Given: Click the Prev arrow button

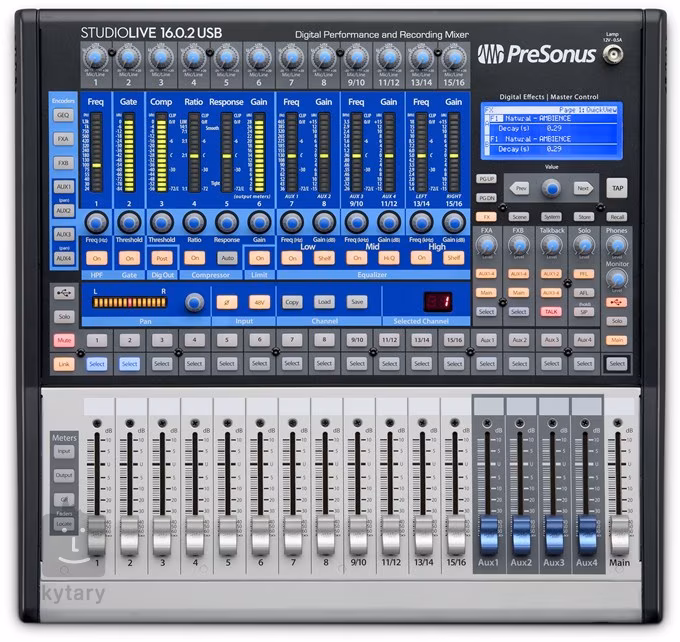Looking at the screenshot, I should point(519,188).
